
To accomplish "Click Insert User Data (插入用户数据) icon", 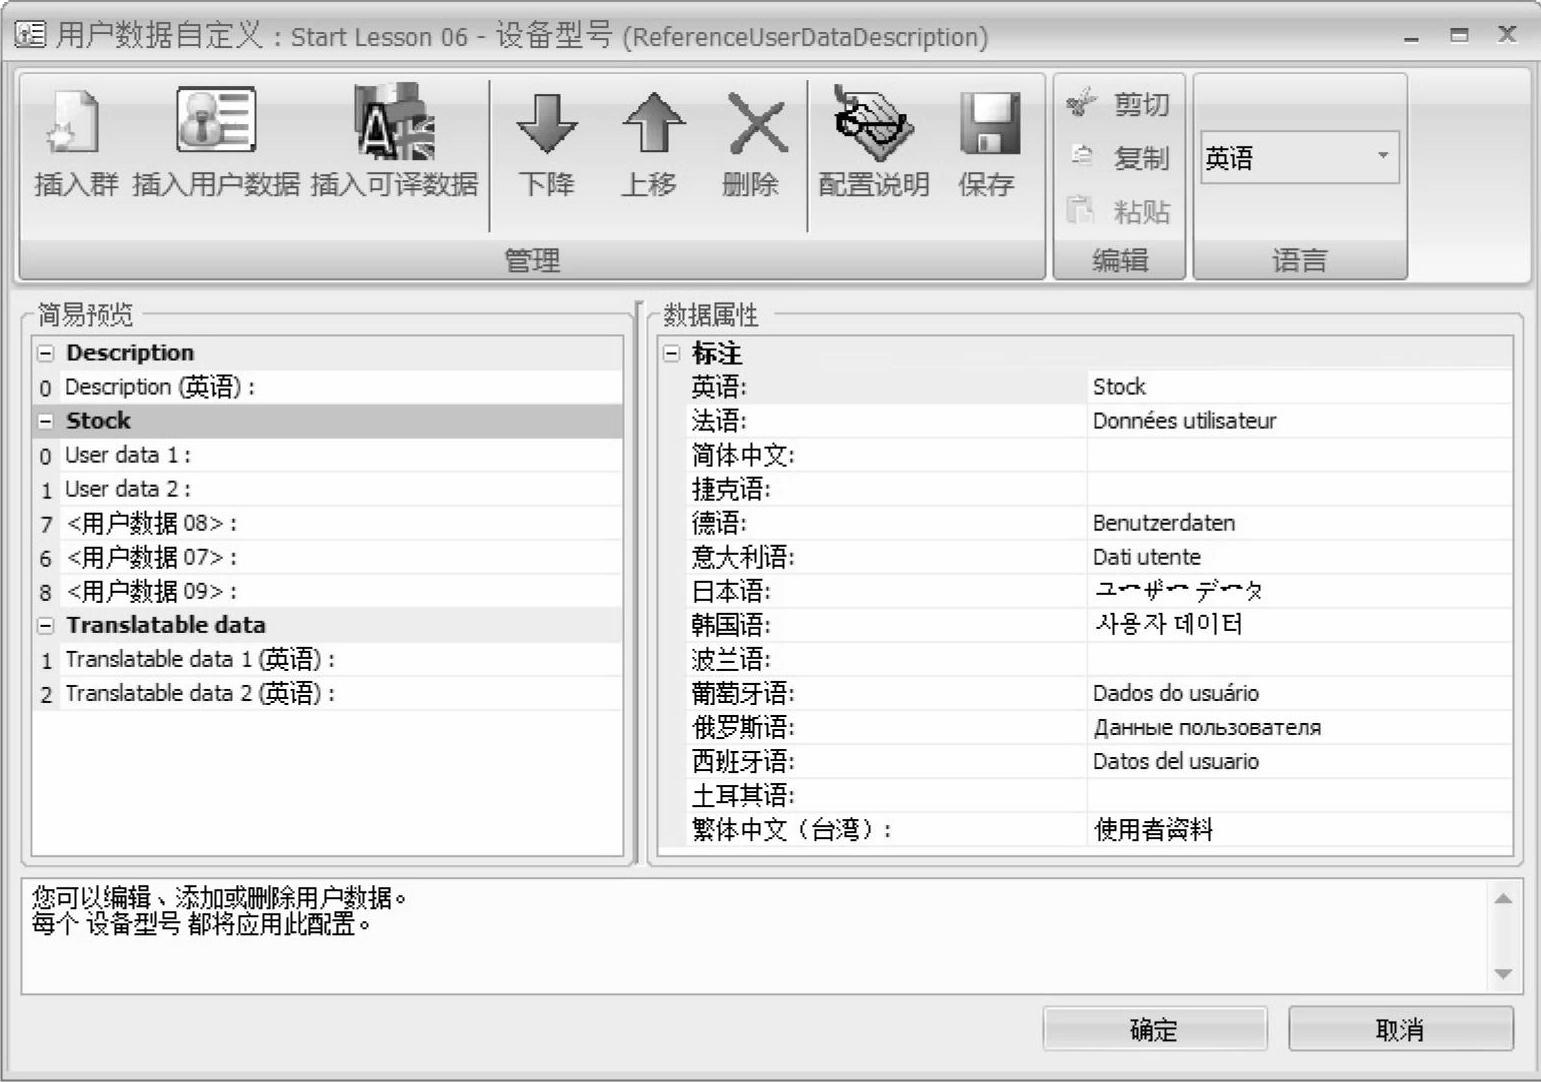I will tap(216, 122).
